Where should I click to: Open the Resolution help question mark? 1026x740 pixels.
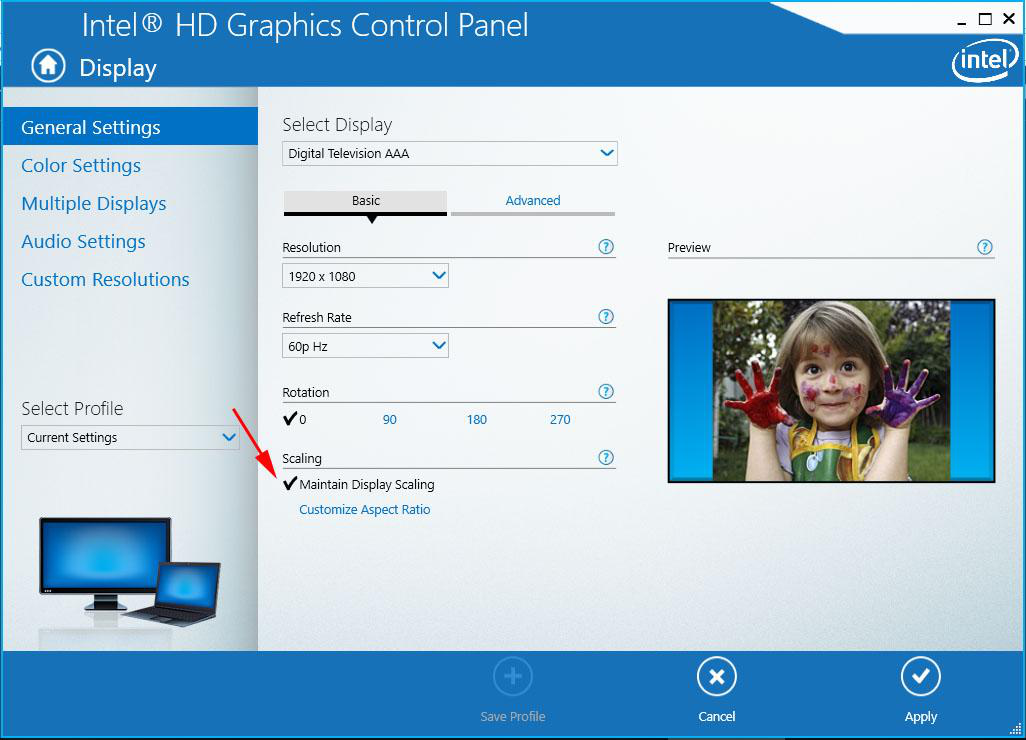[x=606, y=247]
